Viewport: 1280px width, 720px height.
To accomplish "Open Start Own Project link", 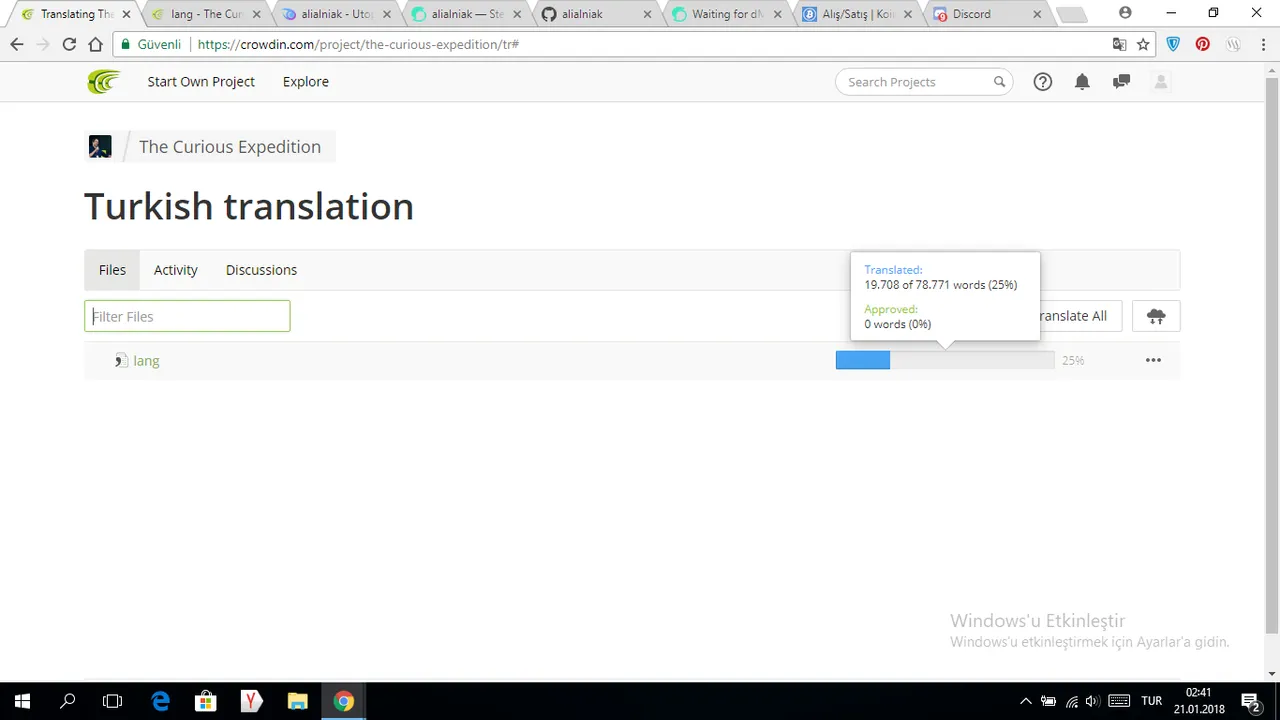I will click(201, 82).
